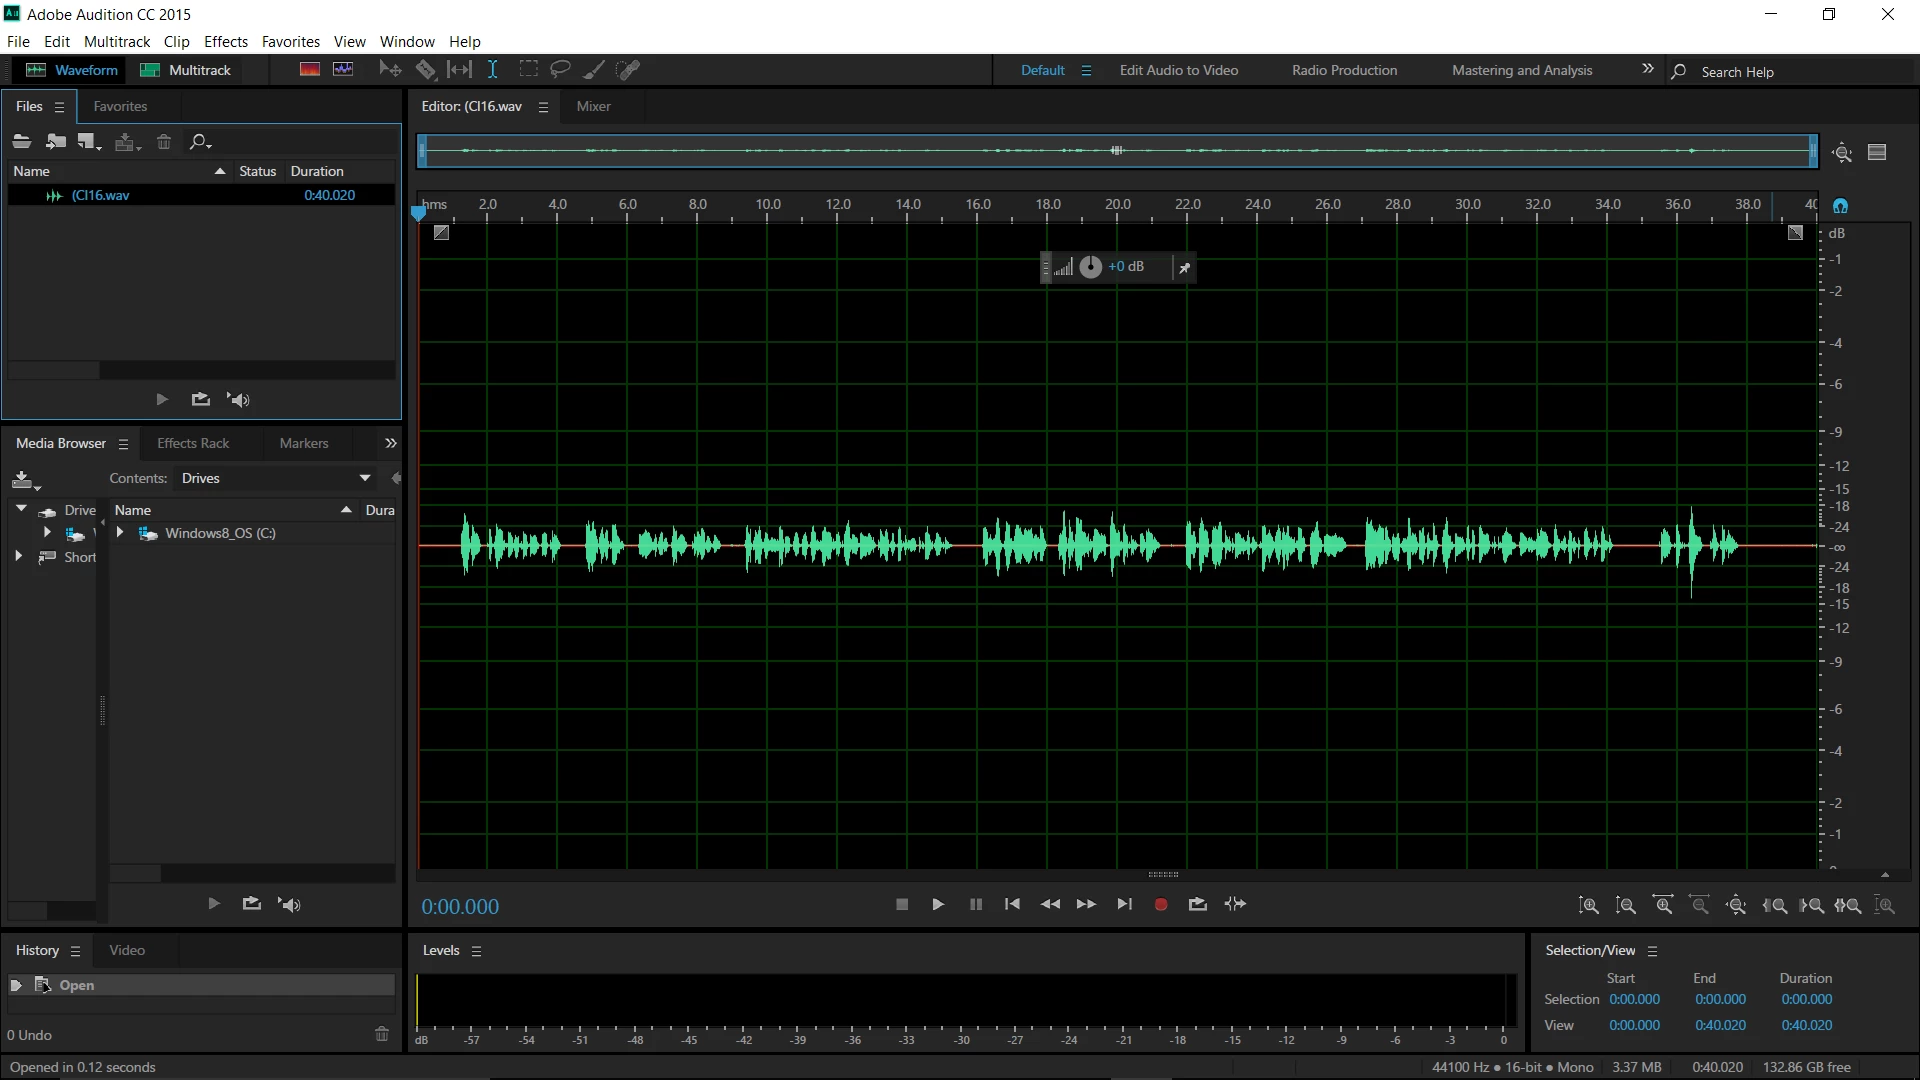Toggle Loop Playback button
This screenshot has width=1920, height=1080.
[x=1197, y=905]
